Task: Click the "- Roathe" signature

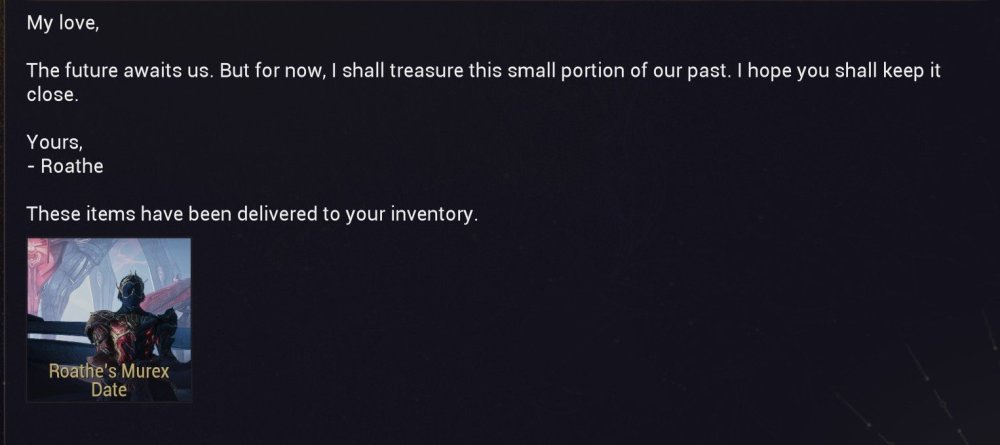Action: tap(65, 166)
